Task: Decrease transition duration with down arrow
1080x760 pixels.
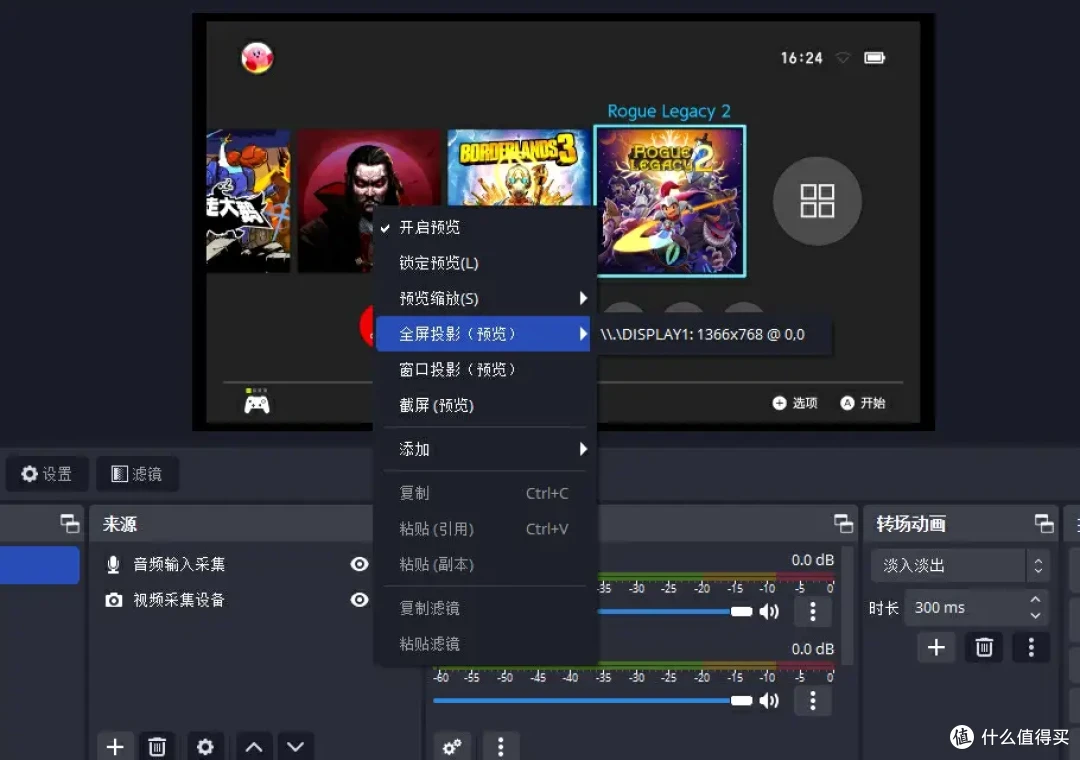Action: tap(1035, 616)
